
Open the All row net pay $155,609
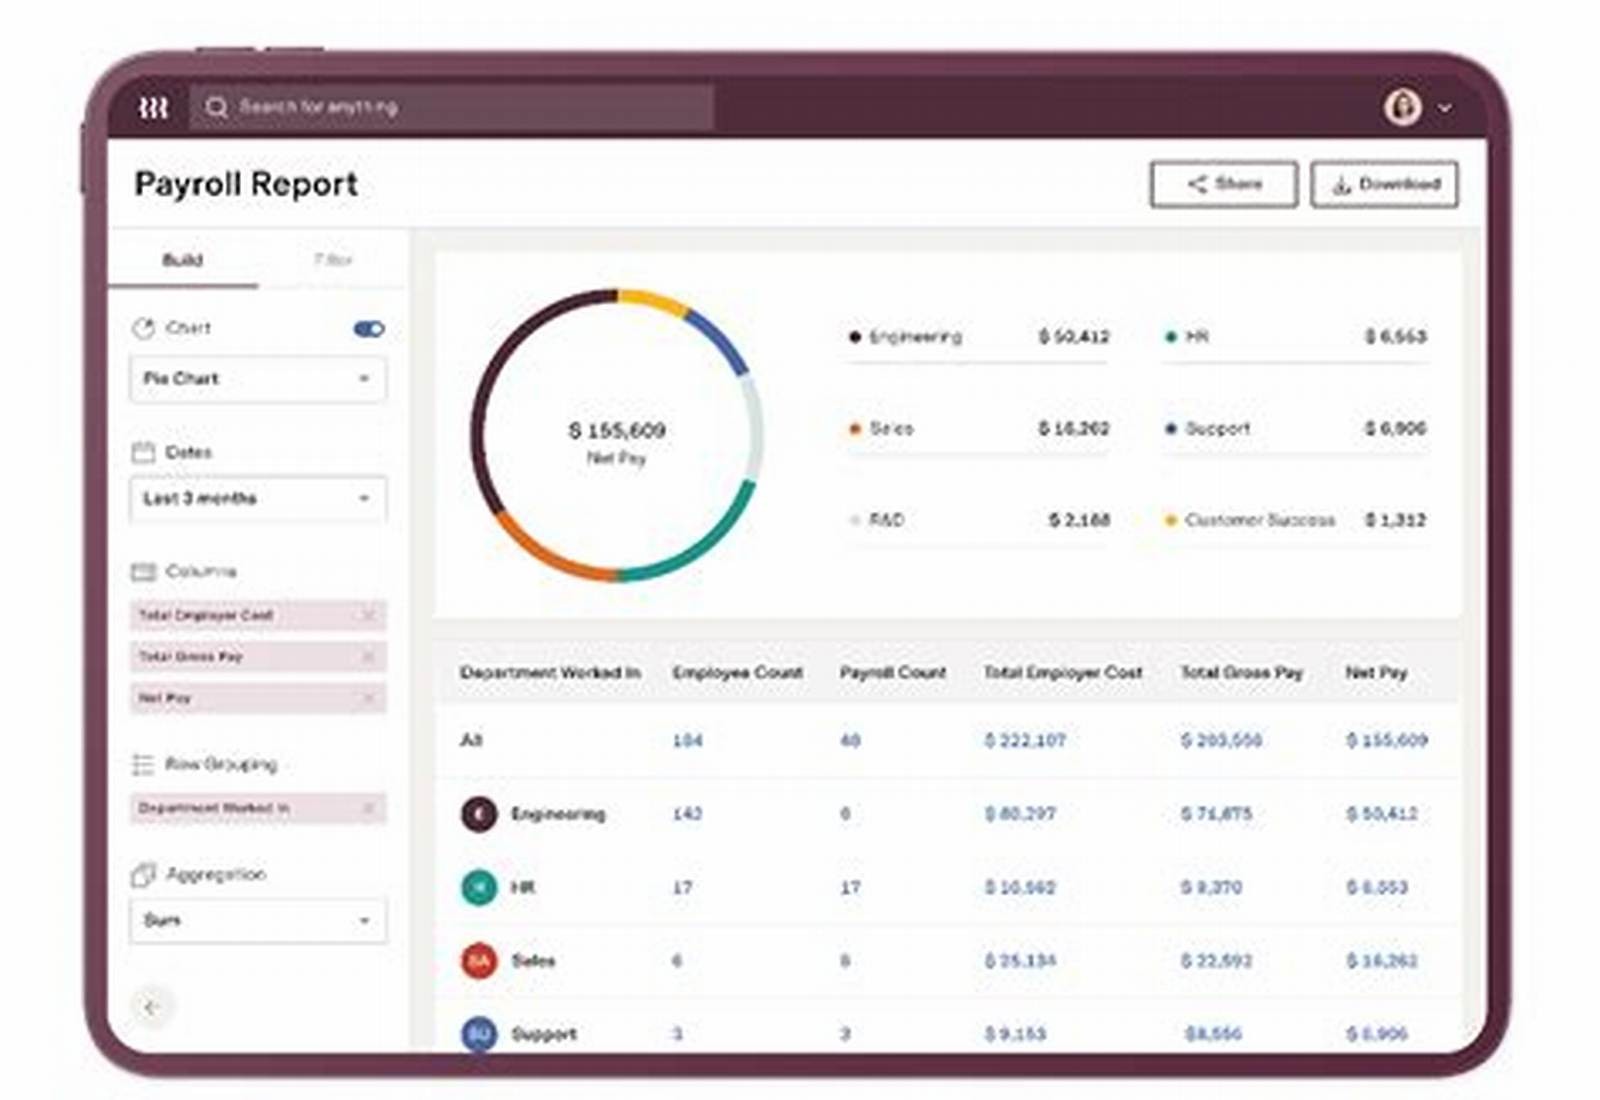click(1387, 741)
